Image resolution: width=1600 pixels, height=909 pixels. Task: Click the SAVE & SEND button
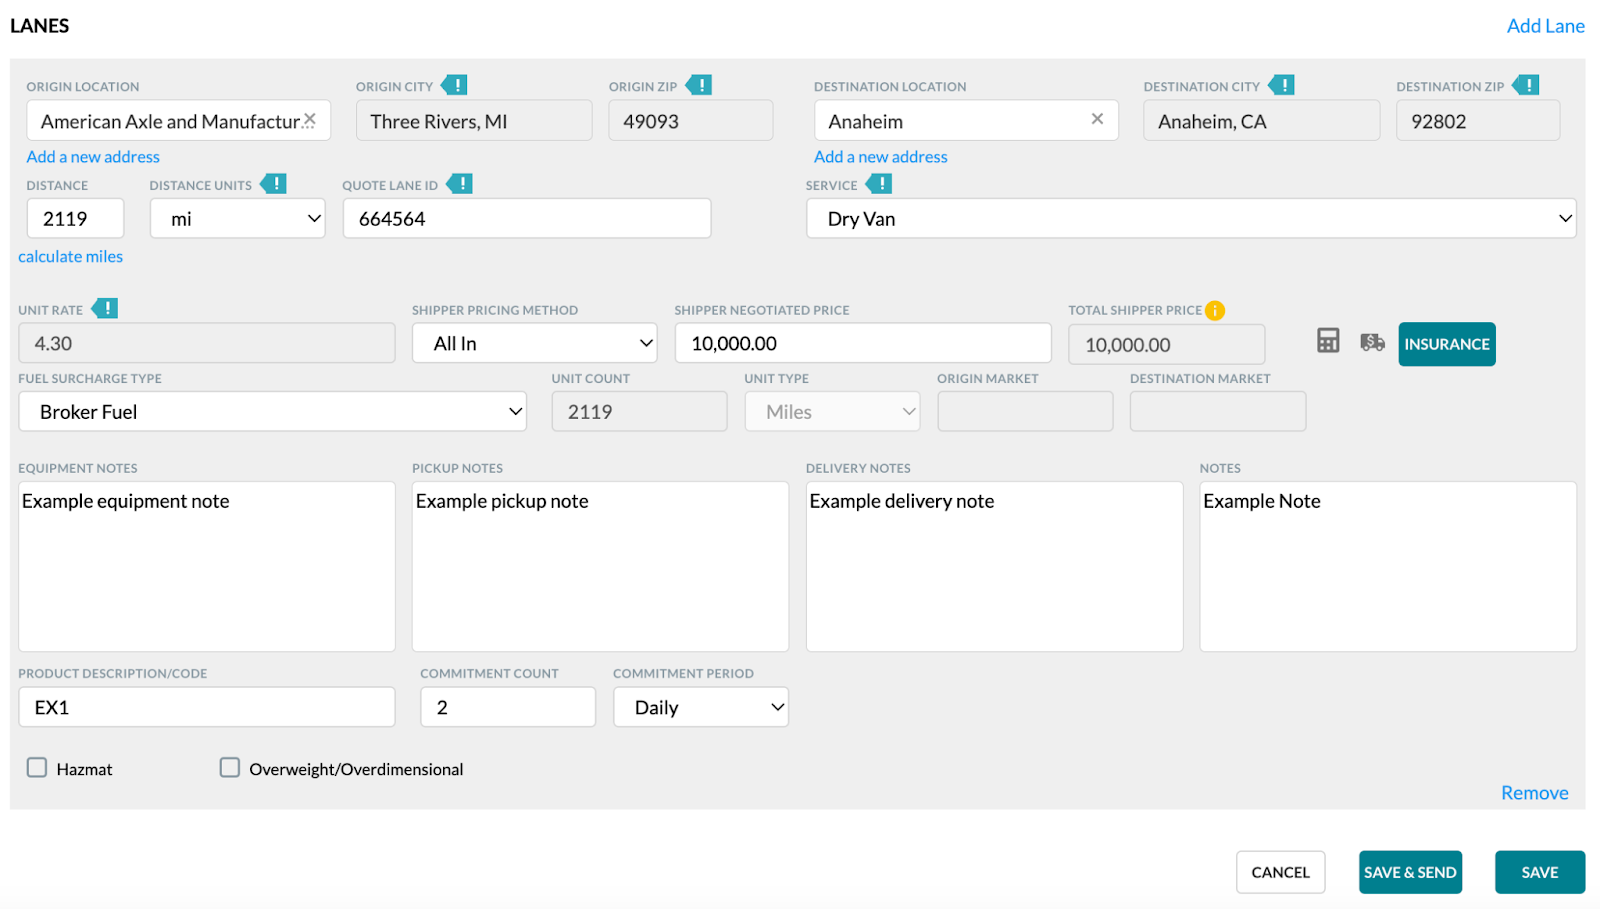click(x=1410, y=872)
